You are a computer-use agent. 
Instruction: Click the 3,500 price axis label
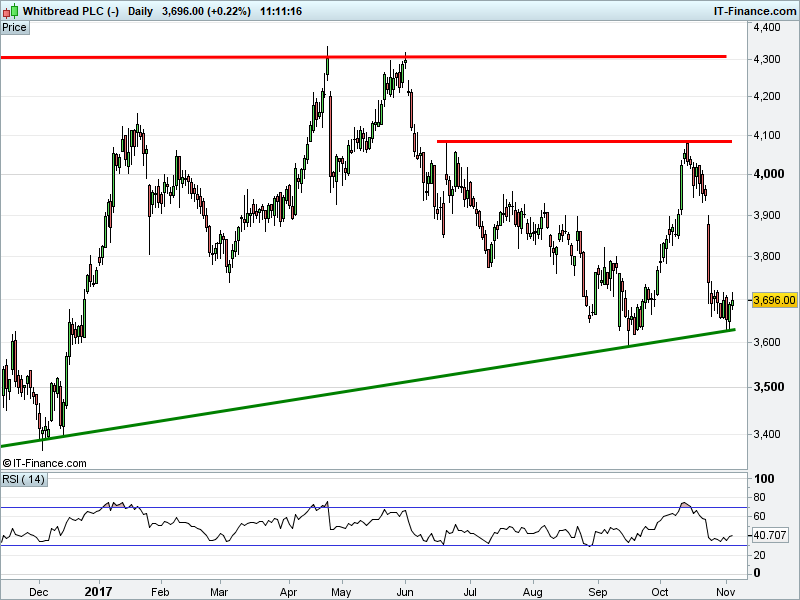pyautogui.click(x=768, y=387)
